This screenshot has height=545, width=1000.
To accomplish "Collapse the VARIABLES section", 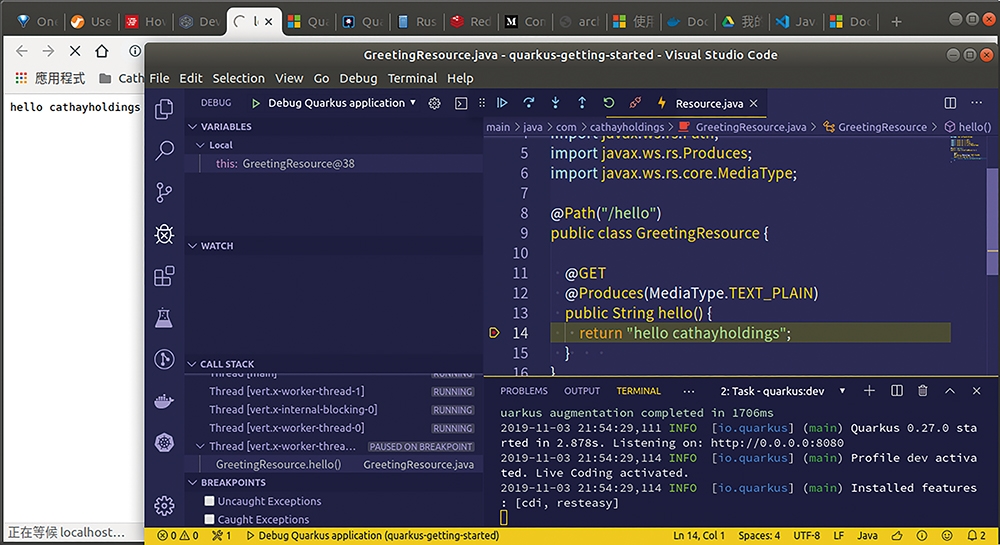I will coord(192,126).
